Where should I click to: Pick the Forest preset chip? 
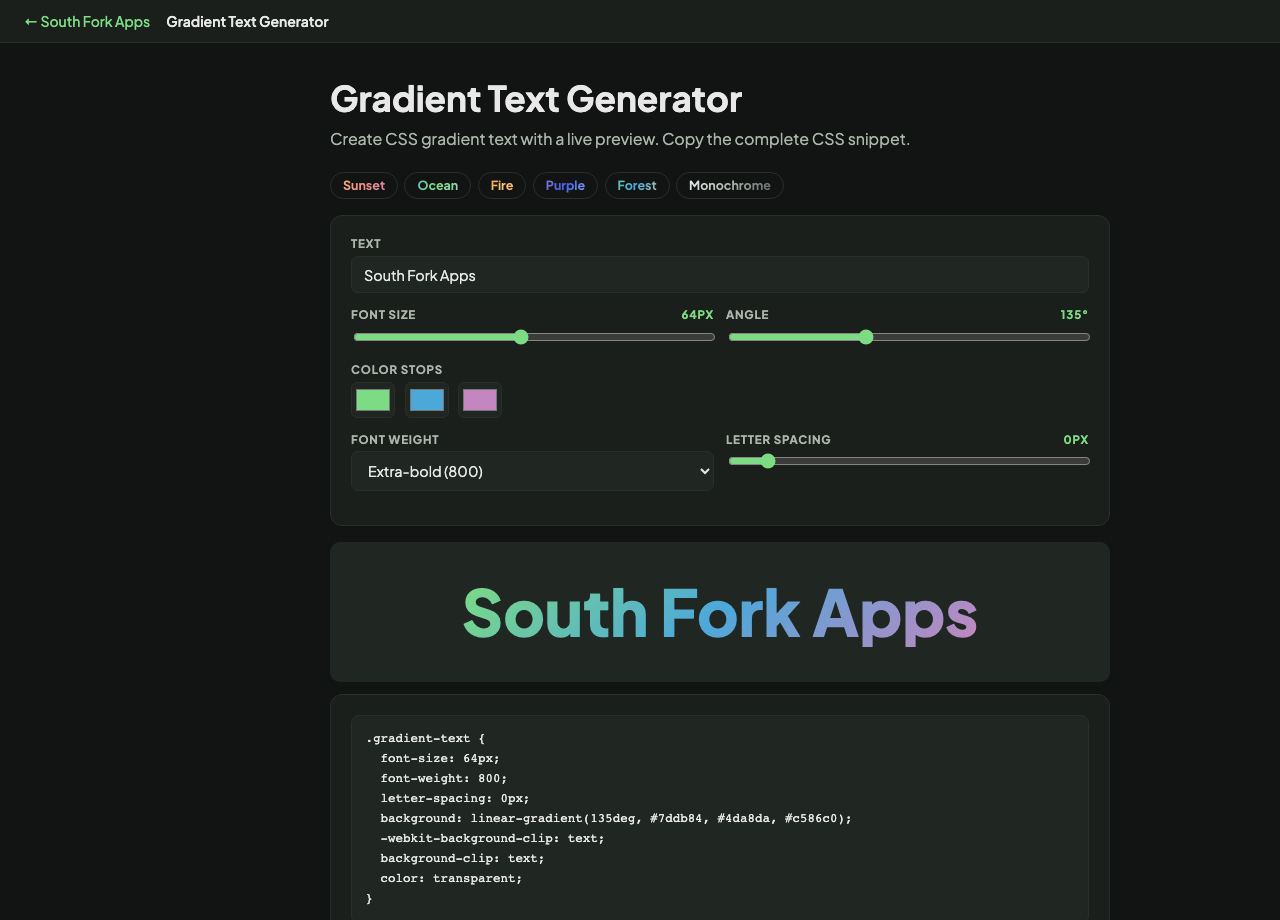pos(637,185)
